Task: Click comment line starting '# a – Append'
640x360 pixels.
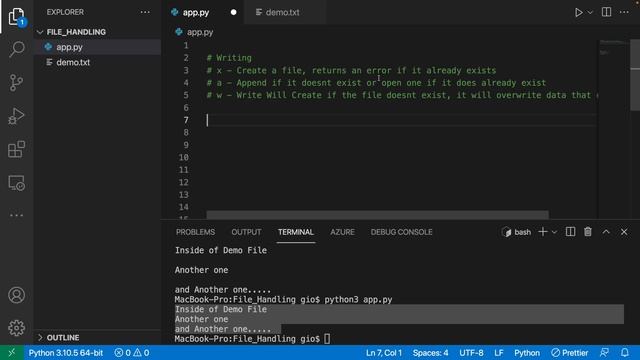Action: click(x=376, y=83)
